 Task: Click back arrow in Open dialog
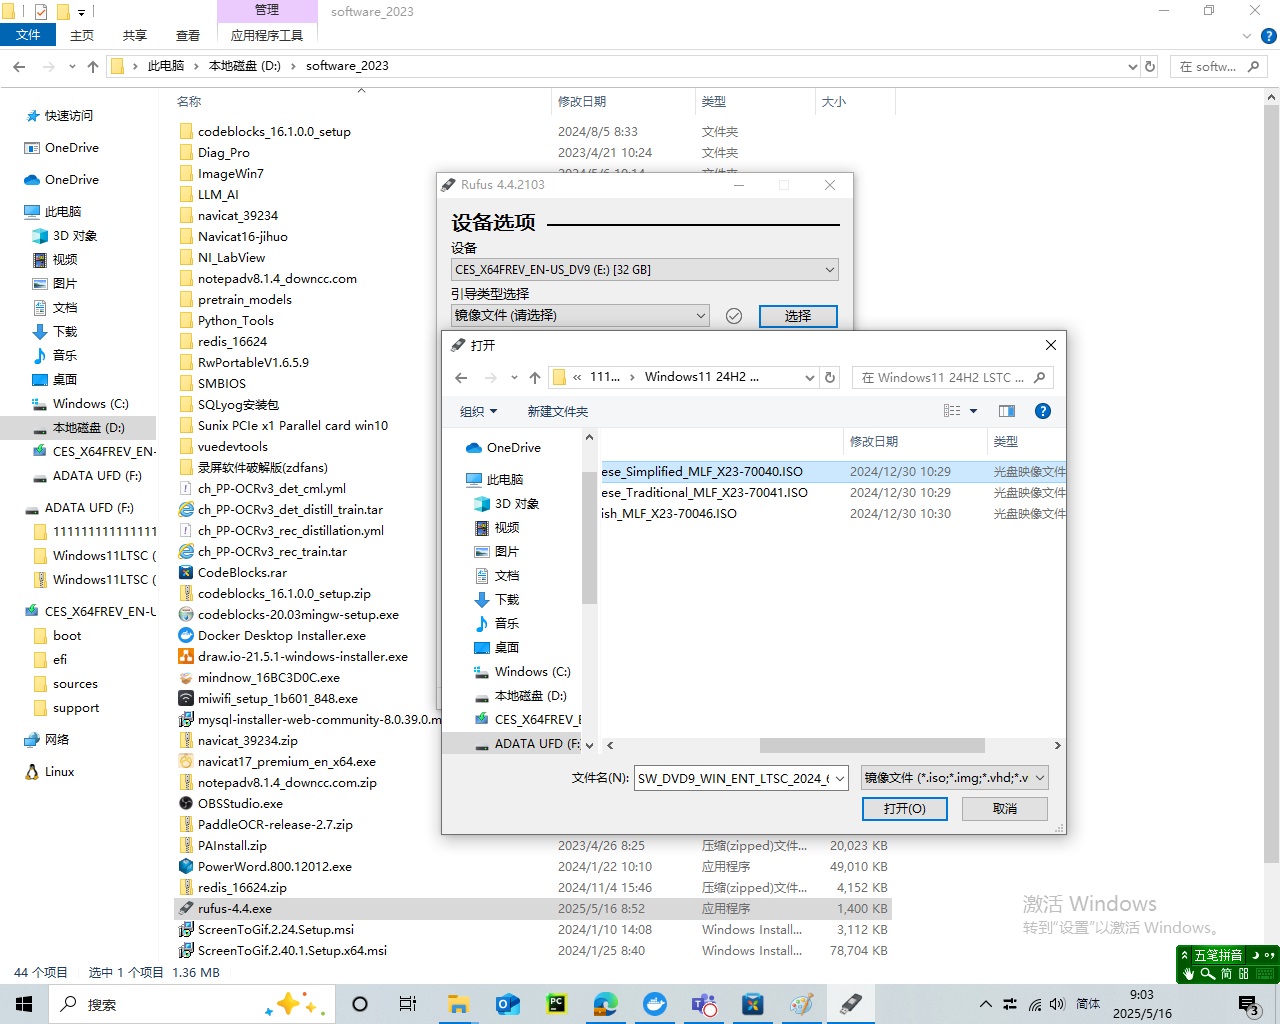(x=461, y=377)
